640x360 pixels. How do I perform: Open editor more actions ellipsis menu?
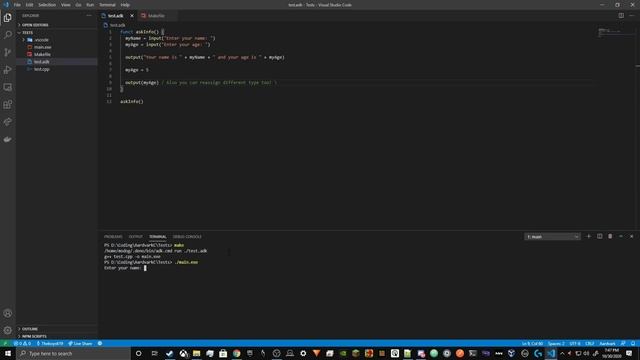coord(631,16)
